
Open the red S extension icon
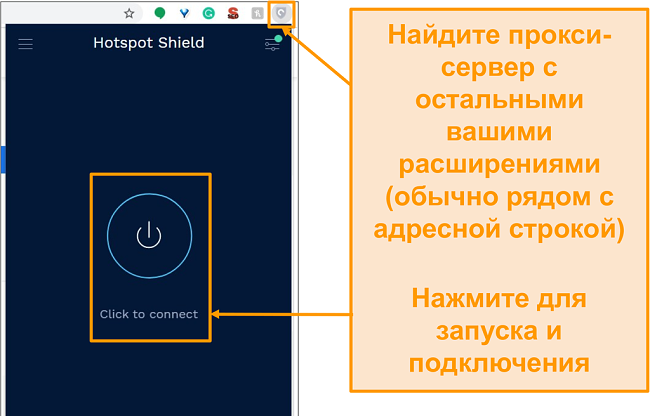click(x=233, y=14)
